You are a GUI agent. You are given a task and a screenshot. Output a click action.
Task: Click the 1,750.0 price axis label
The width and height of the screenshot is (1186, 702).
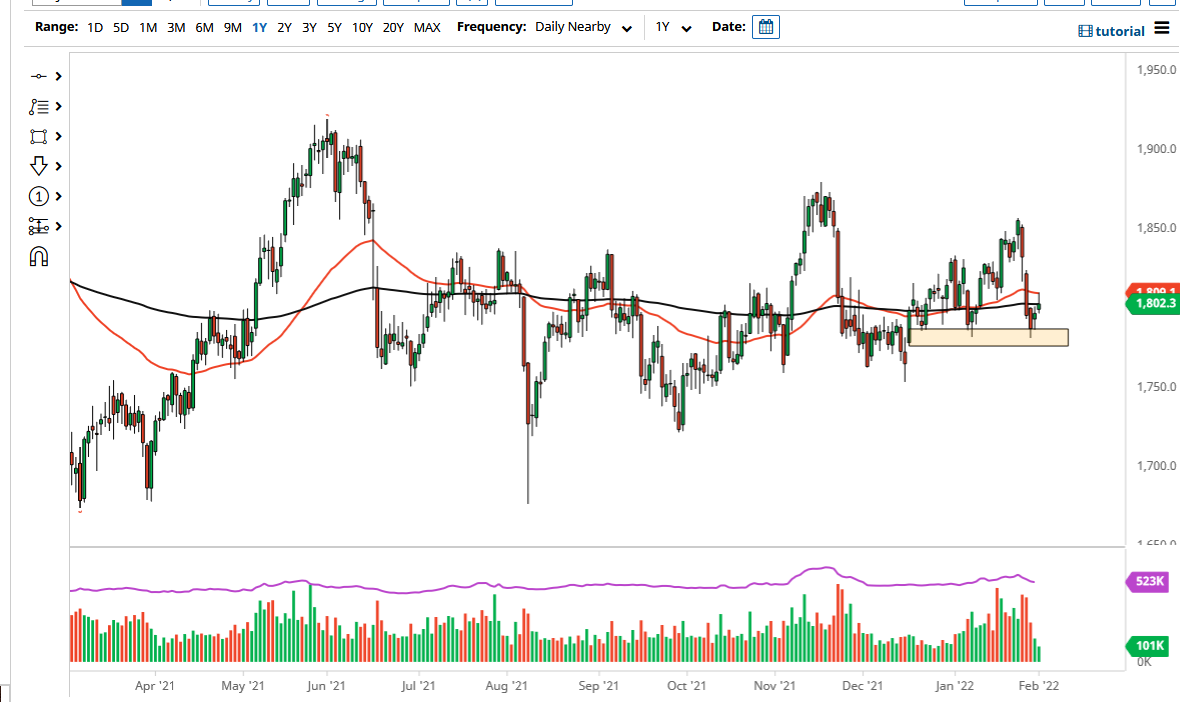(x=1157, y=387)
